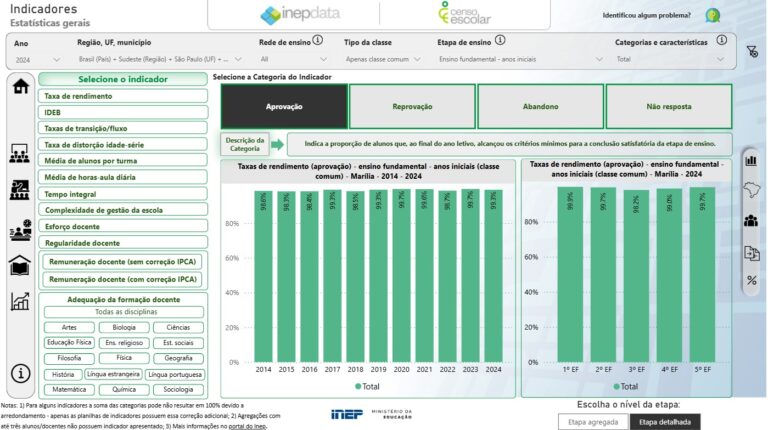Open Categorias e características dropdown
This screenshot has height=430, width=768.
click(673, 60)
